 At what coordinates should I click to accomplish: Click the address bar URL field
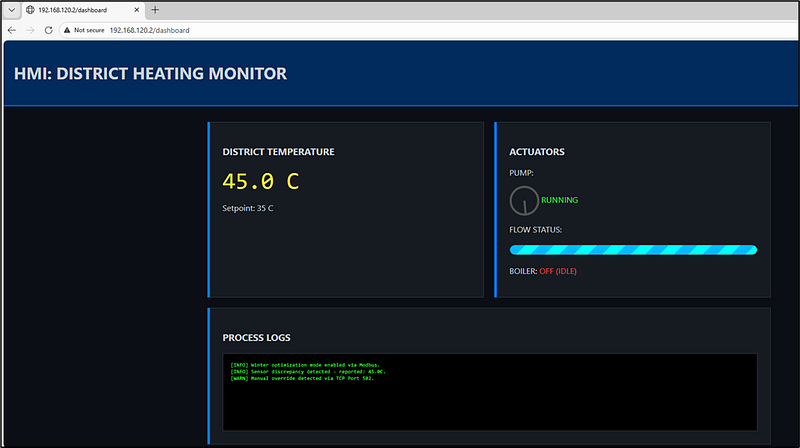429,30
